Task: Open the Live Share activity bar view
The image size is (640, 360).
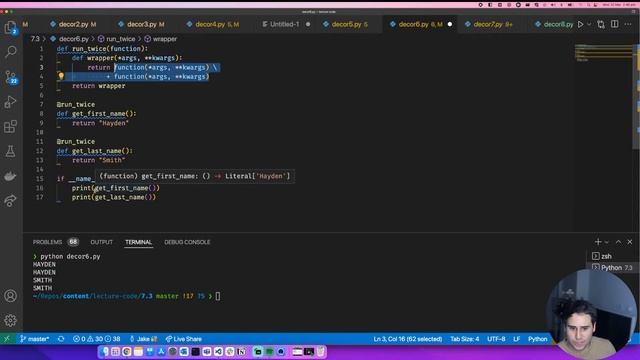Action: [11, 200]
